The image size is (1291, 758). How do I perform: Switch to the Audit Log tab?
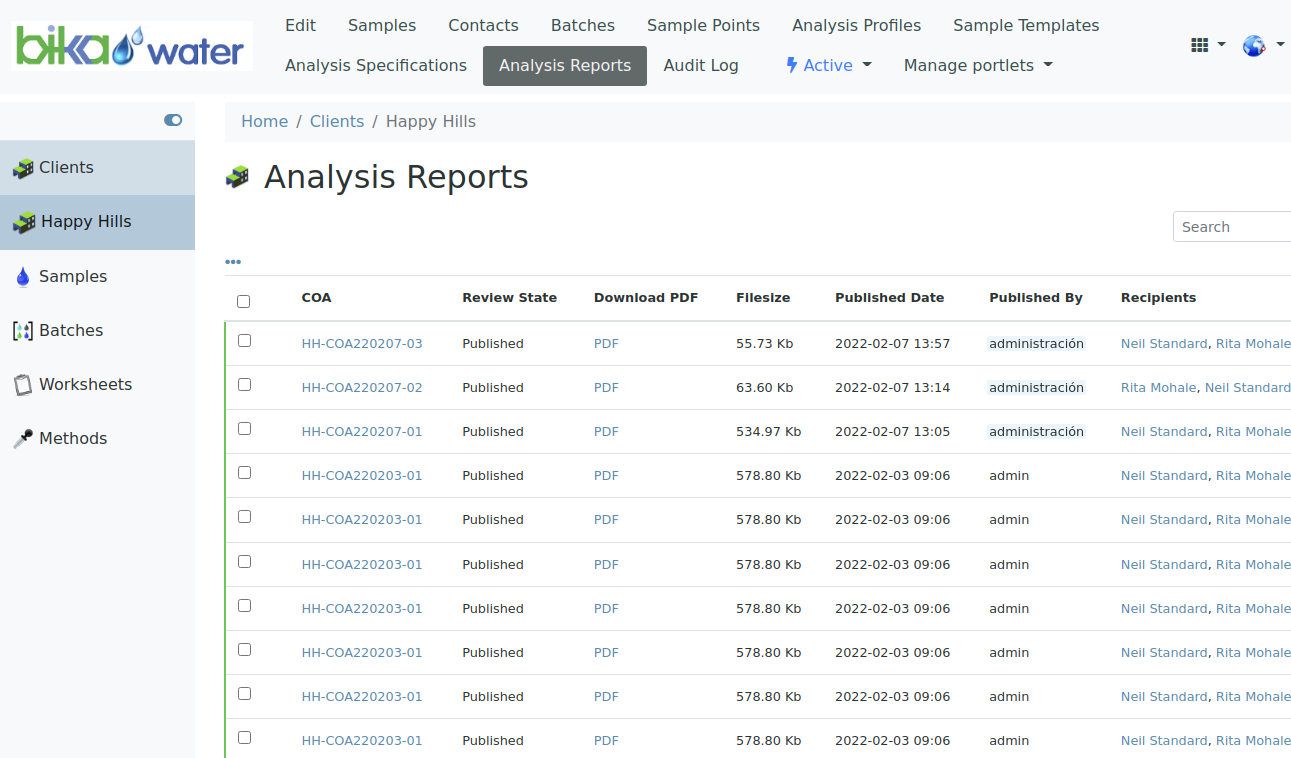tap(701, 65)
